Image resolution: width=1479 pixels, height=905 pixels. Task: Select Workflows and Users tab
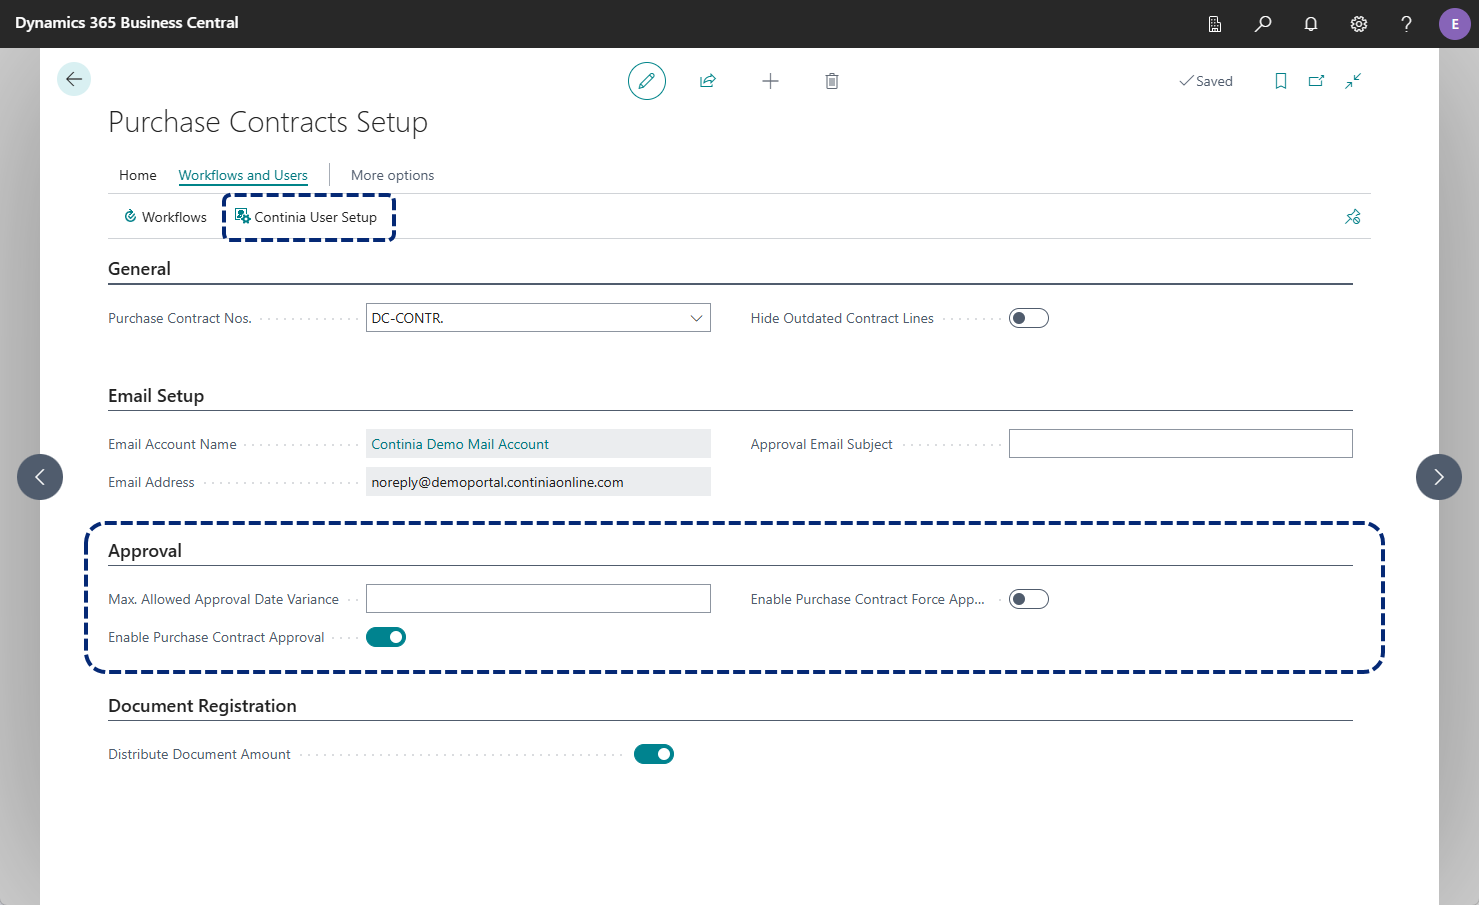point(243,175)
